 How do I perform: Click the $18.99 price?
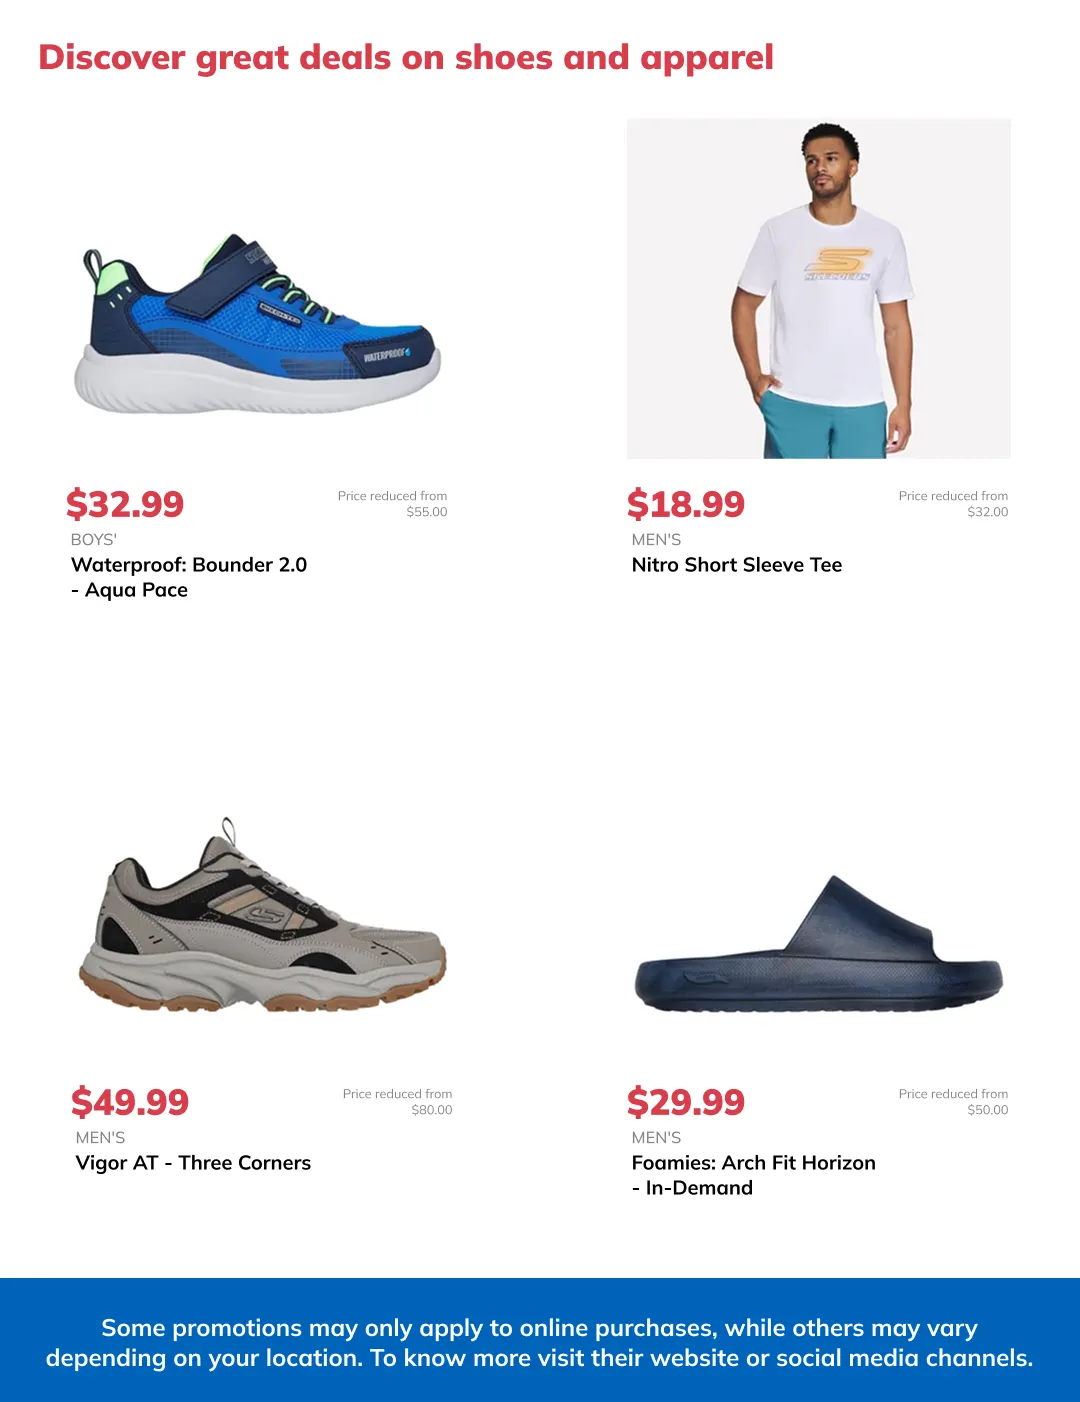686,504
